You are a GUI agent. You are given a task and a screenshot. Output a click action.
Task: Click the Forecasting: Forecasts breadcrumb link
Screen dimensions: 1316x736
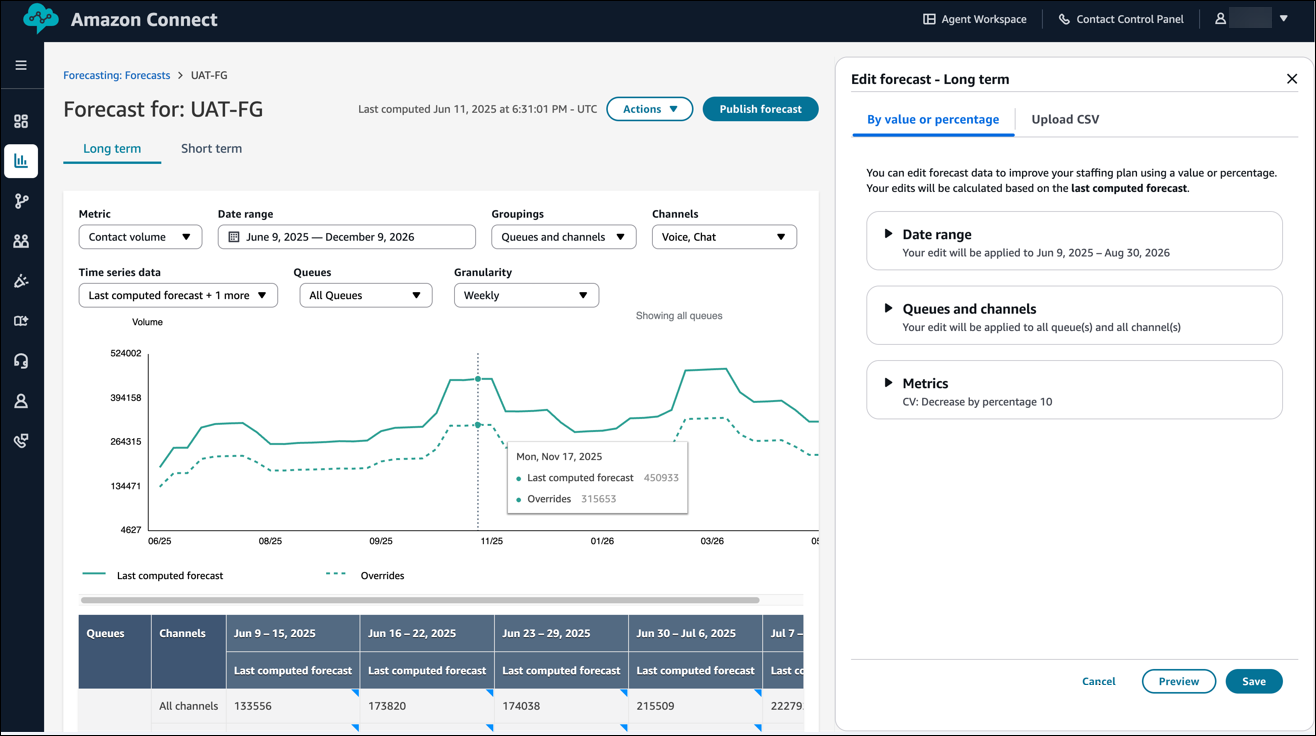click(116, 75)
